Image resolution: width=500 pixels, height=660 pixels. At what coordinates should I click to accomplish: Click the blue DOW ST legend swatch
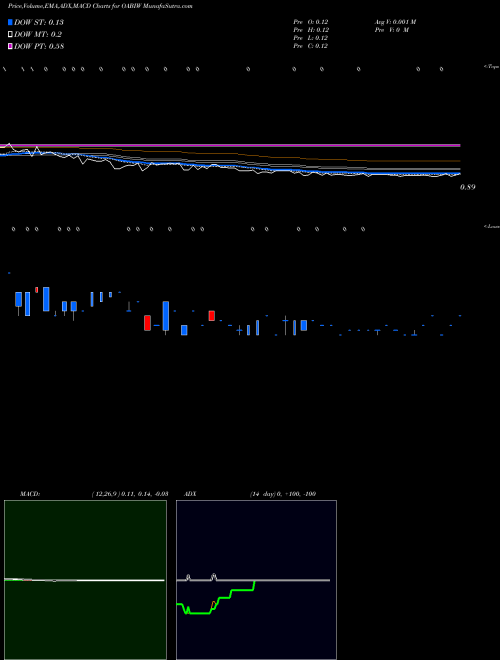click(11, 22)
